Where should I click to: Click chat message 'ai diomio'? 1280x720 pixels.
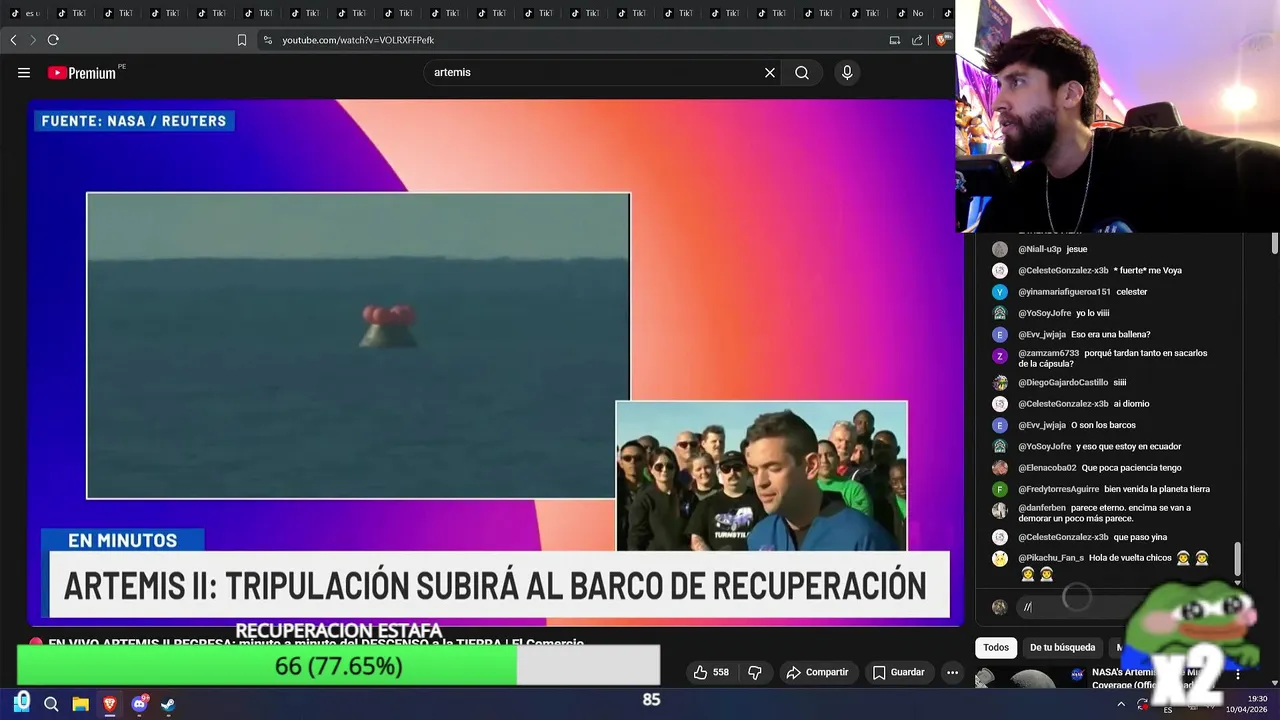(1131, 404)
